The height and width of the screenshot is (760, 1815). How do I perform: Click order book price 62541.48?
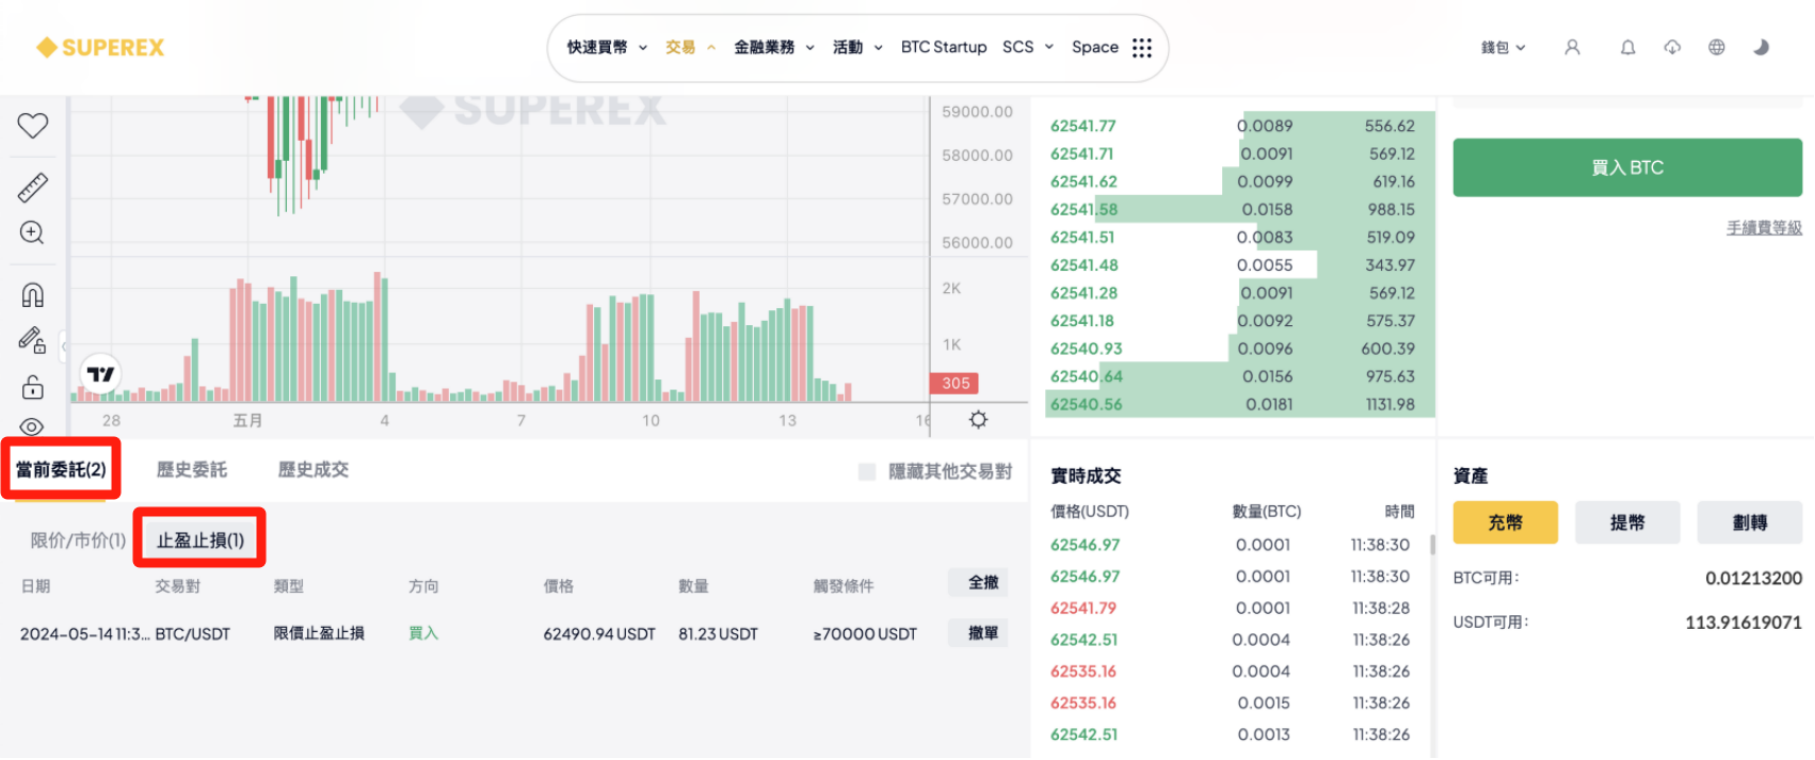coord(1084,265)
